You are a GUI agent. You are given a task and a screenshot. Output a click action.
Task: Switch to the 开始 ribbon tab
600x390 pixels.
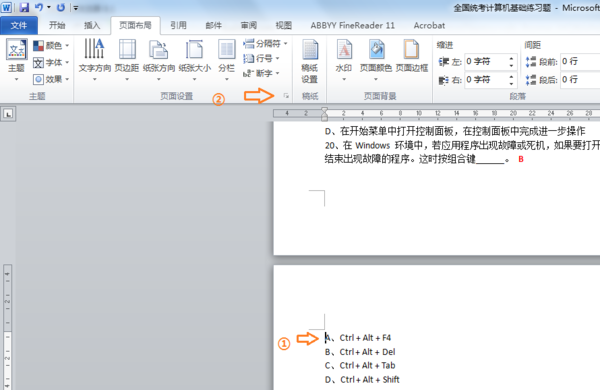(x=57, y=26)
